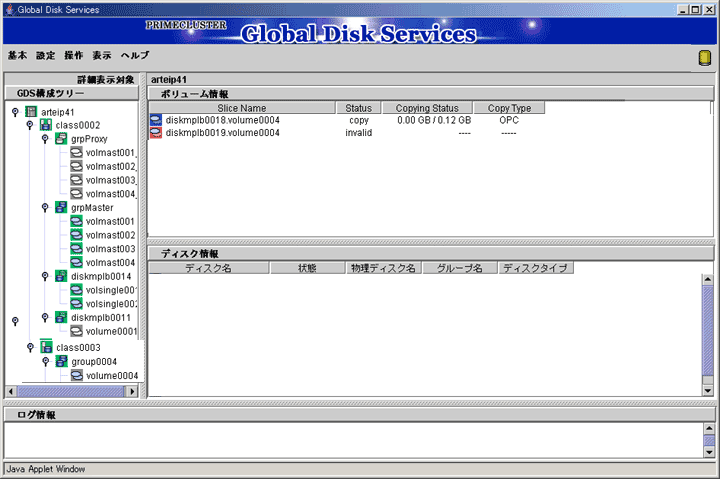This screenshot has height=479, width=720.
Task: Click the Slice Name column header
Action: pos(242,108)
